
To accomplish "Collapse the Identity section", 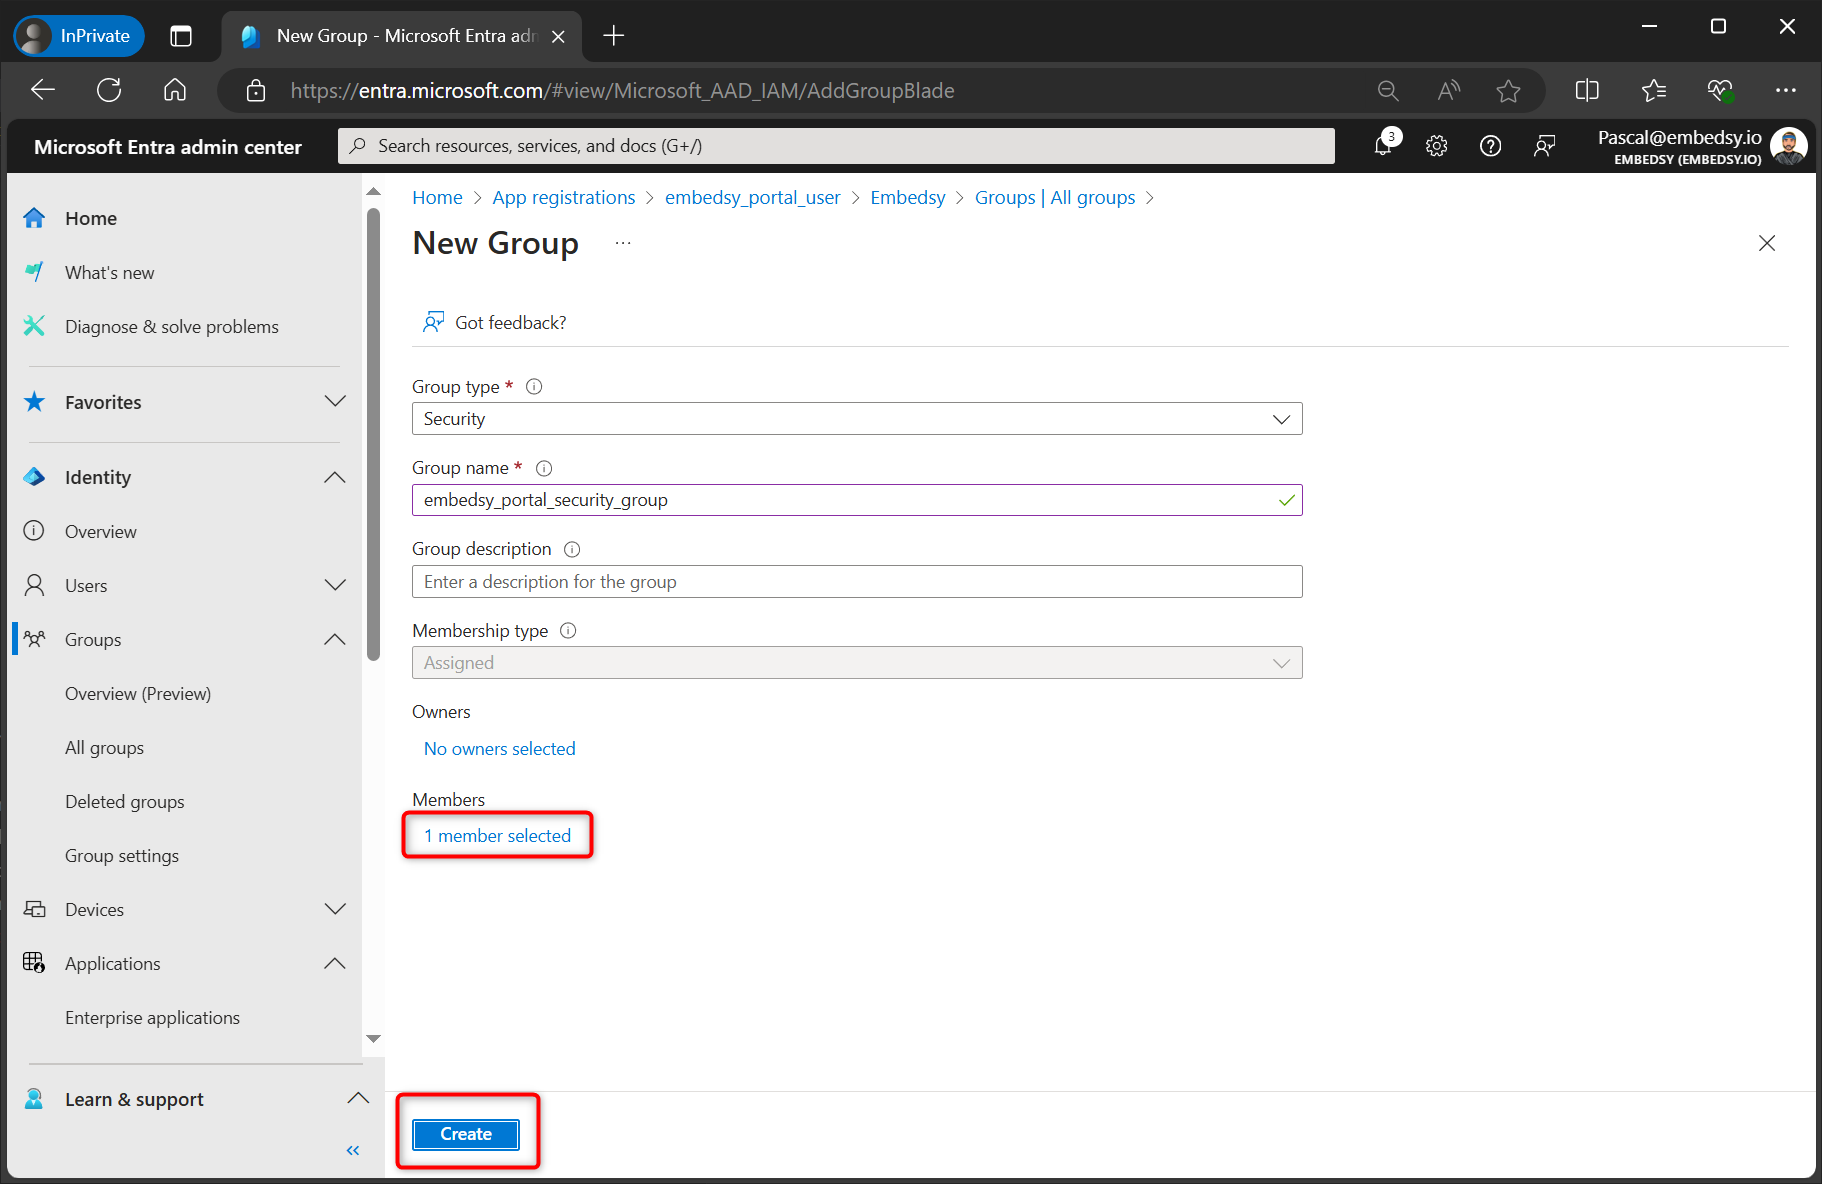I will pos(334,477).
